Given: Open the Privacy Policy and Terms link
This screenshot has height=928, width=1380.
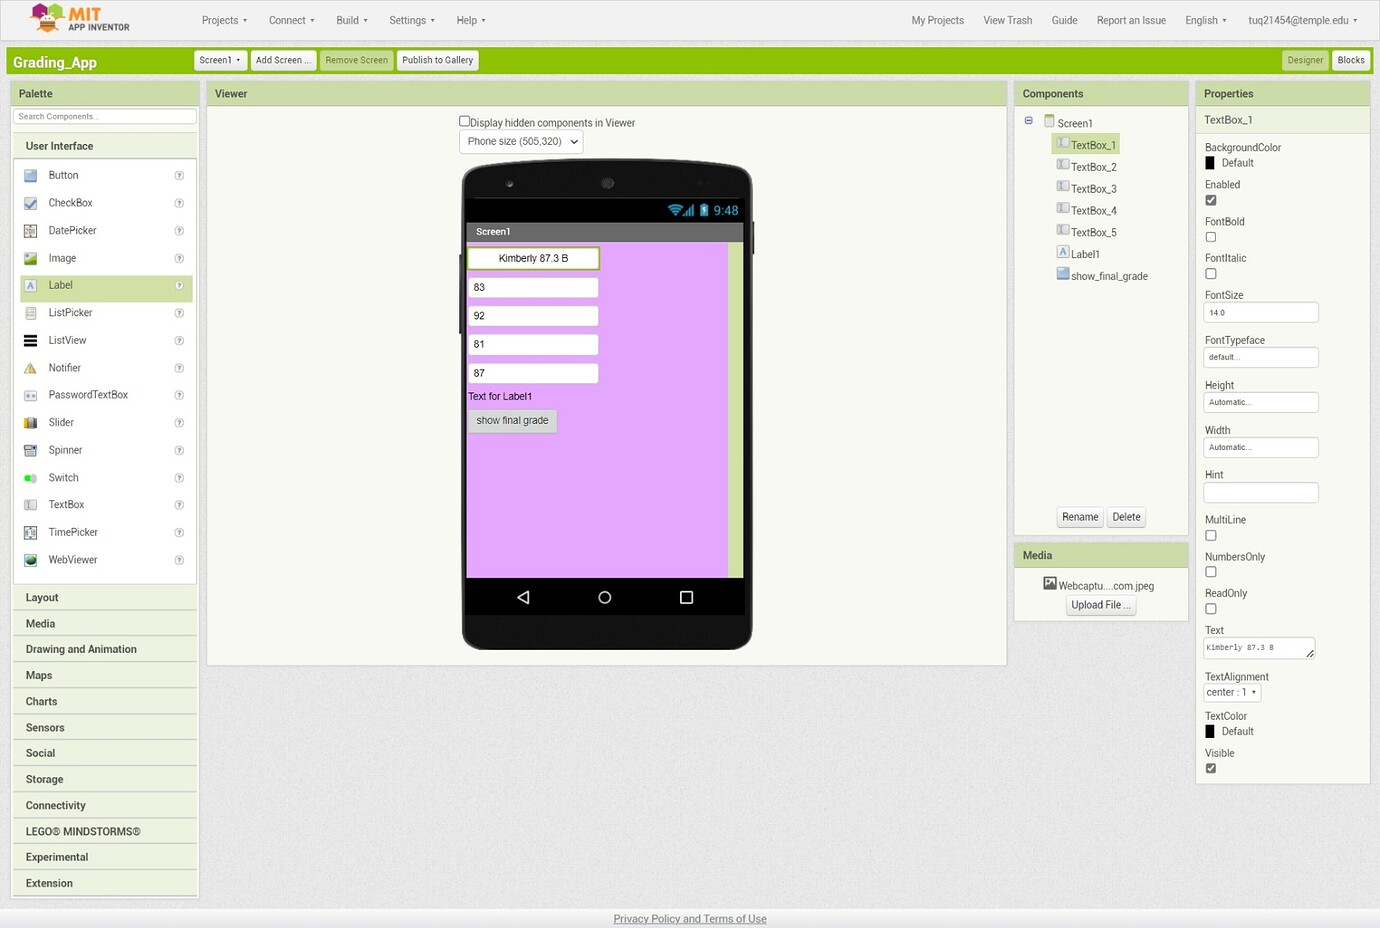Looking at the screenshot, I should point(689,918).
